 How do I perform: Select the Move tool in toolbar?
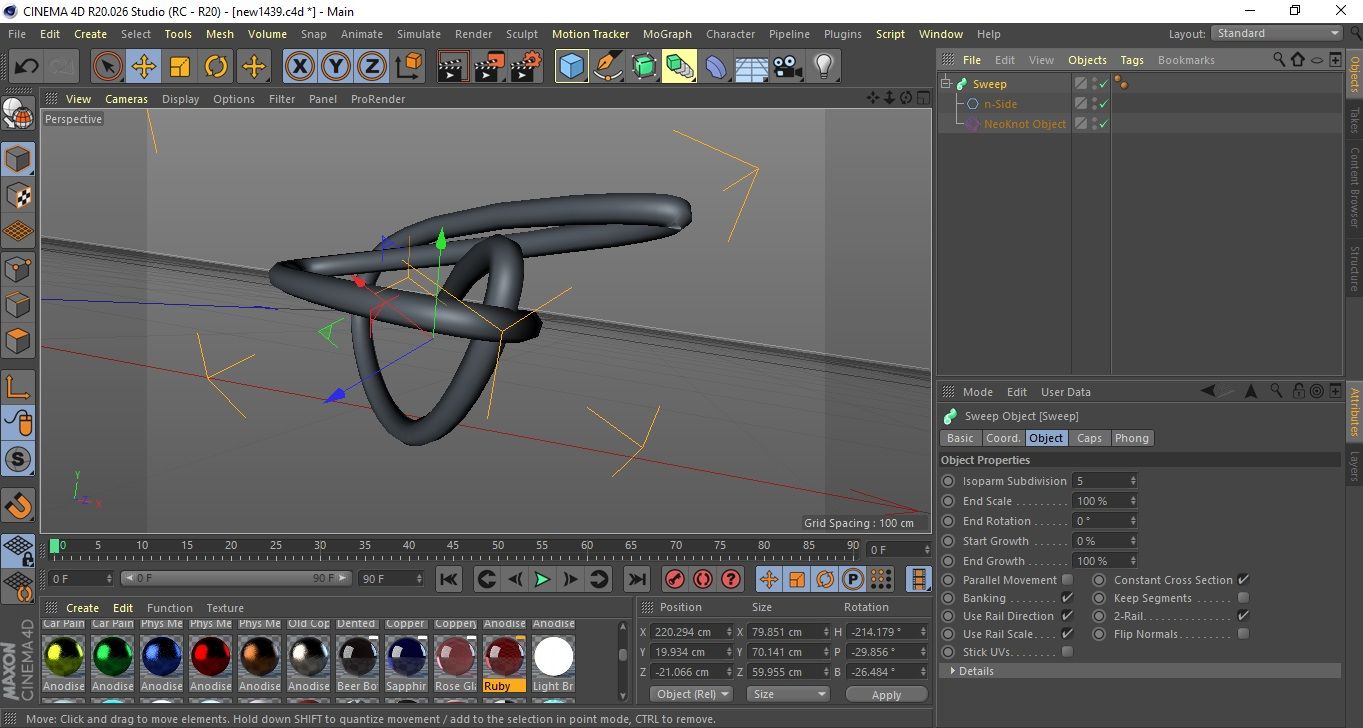[144, 67]
